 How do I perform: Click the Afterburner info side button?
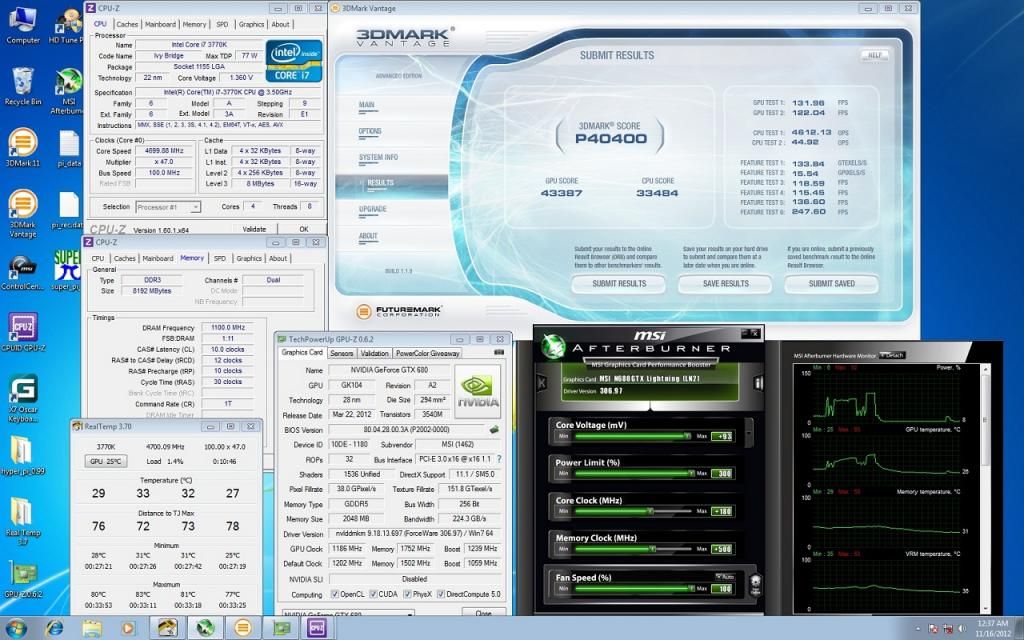pyautogui.click(x=758, y=383)
